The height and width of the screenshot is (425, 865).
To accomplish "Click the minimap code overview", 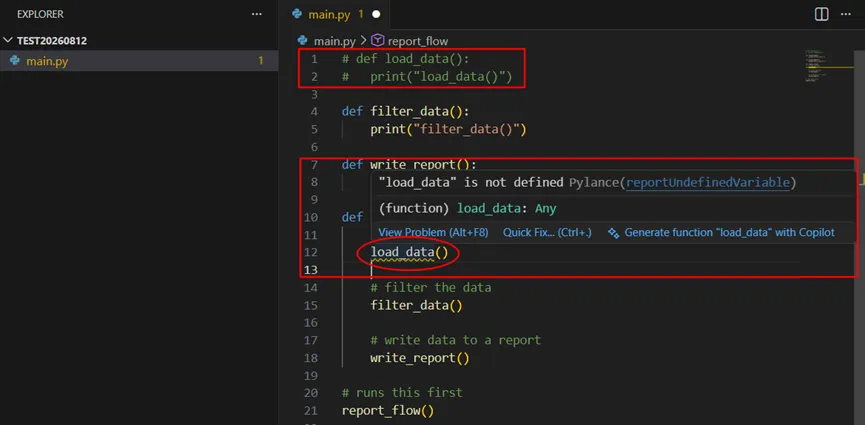I will click(x=814, y=66).
